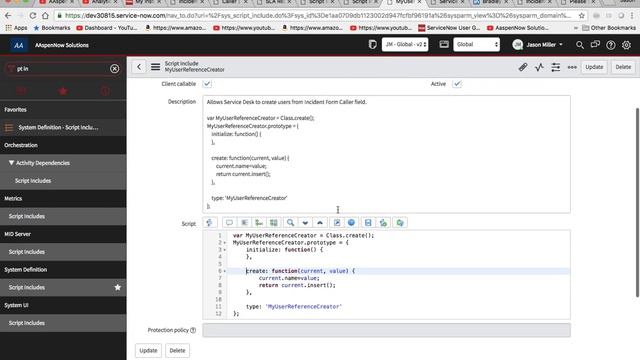Open Script Includes under MID Server
The height and width of the screenshot is (360, 640).
63,252
